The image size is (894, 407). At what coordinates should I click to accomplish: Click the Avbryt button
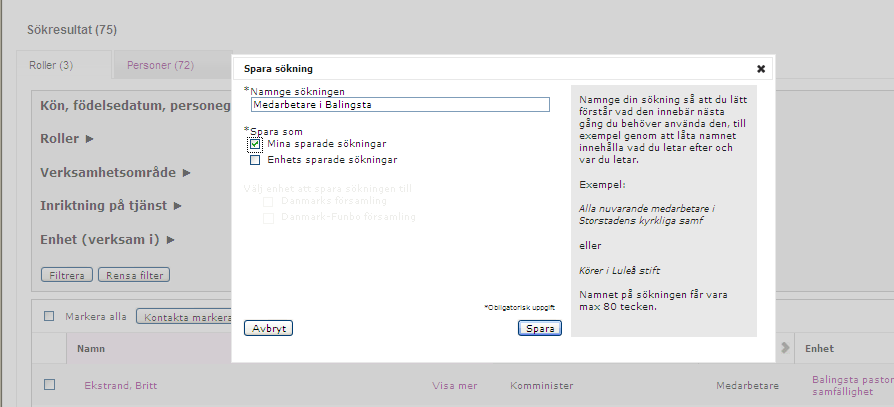click(269, 328)
